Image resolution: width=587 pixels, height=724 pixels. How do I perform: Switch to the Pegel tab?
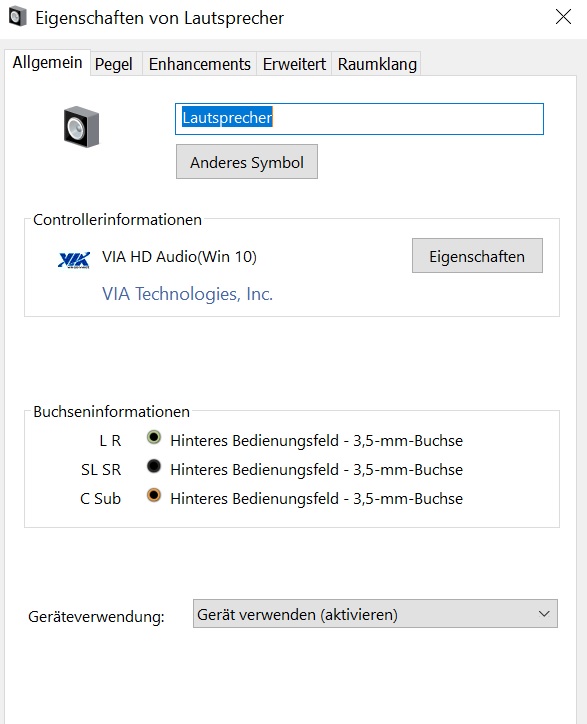coord(114,64)
